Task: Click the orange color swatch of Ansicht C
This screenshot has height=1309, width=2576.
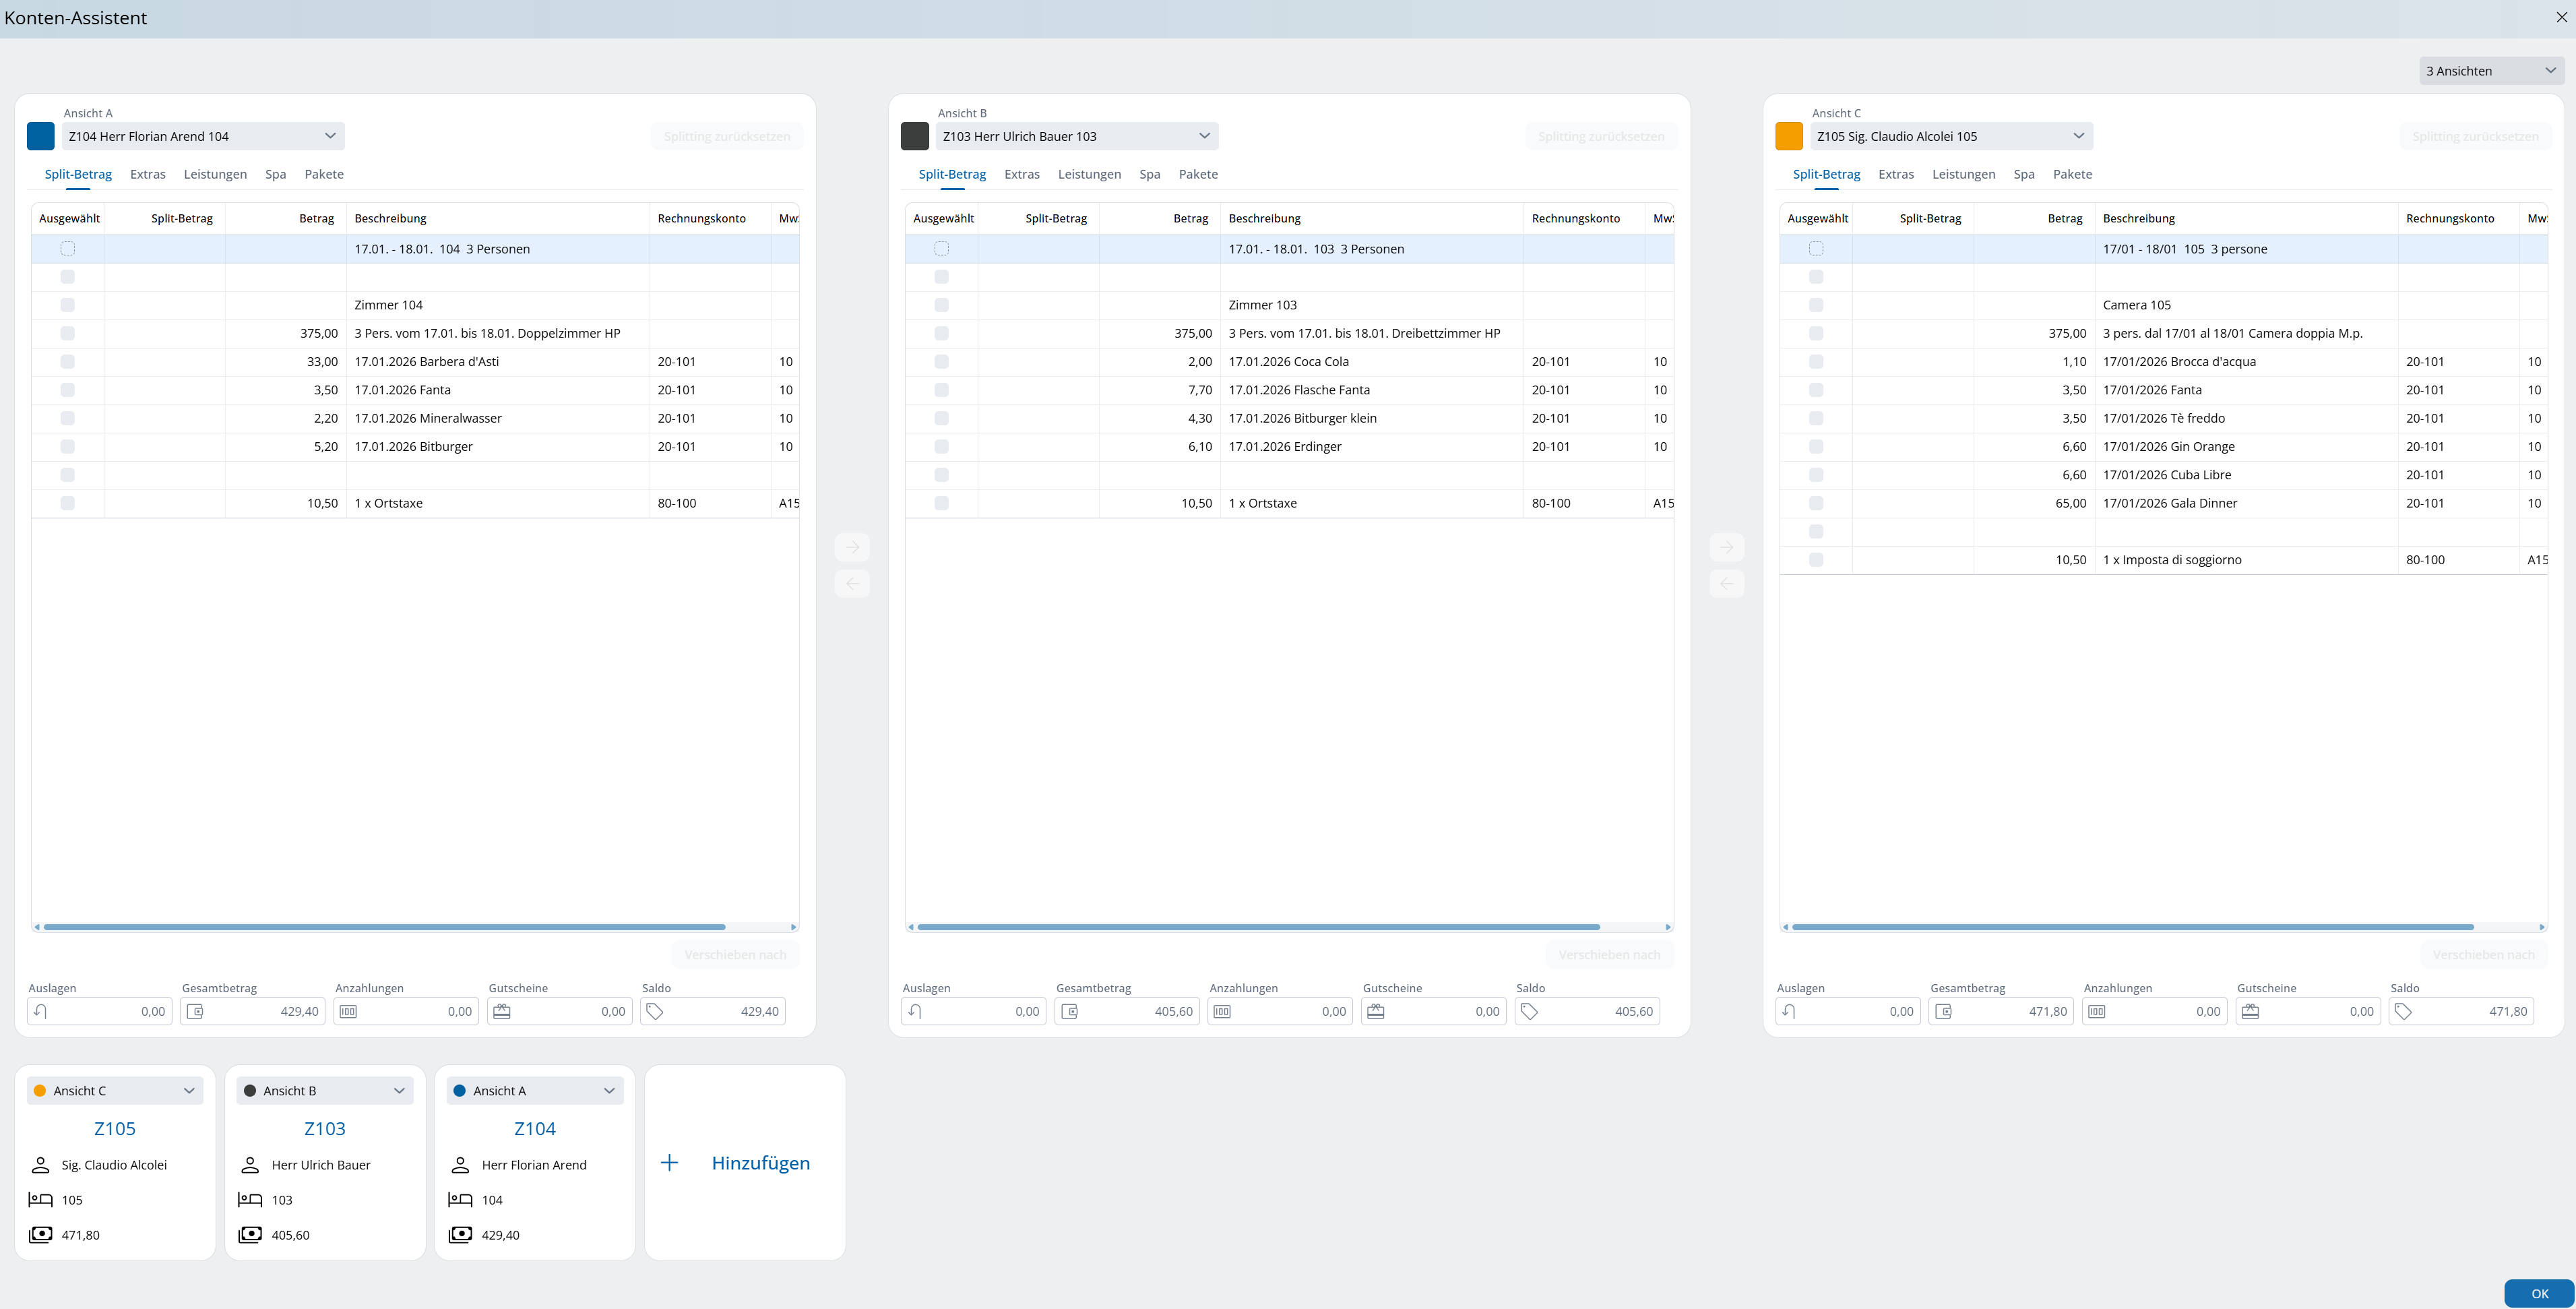Action: [1788, 136]
